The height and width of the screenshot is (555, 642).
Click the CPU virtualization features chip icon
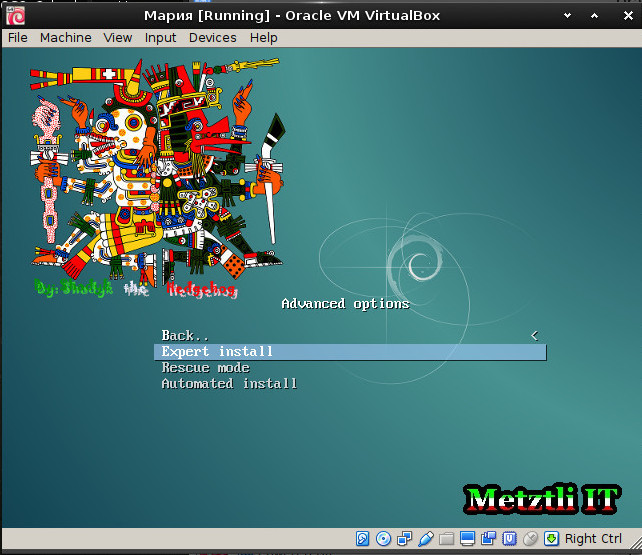[x=509, y=539]
